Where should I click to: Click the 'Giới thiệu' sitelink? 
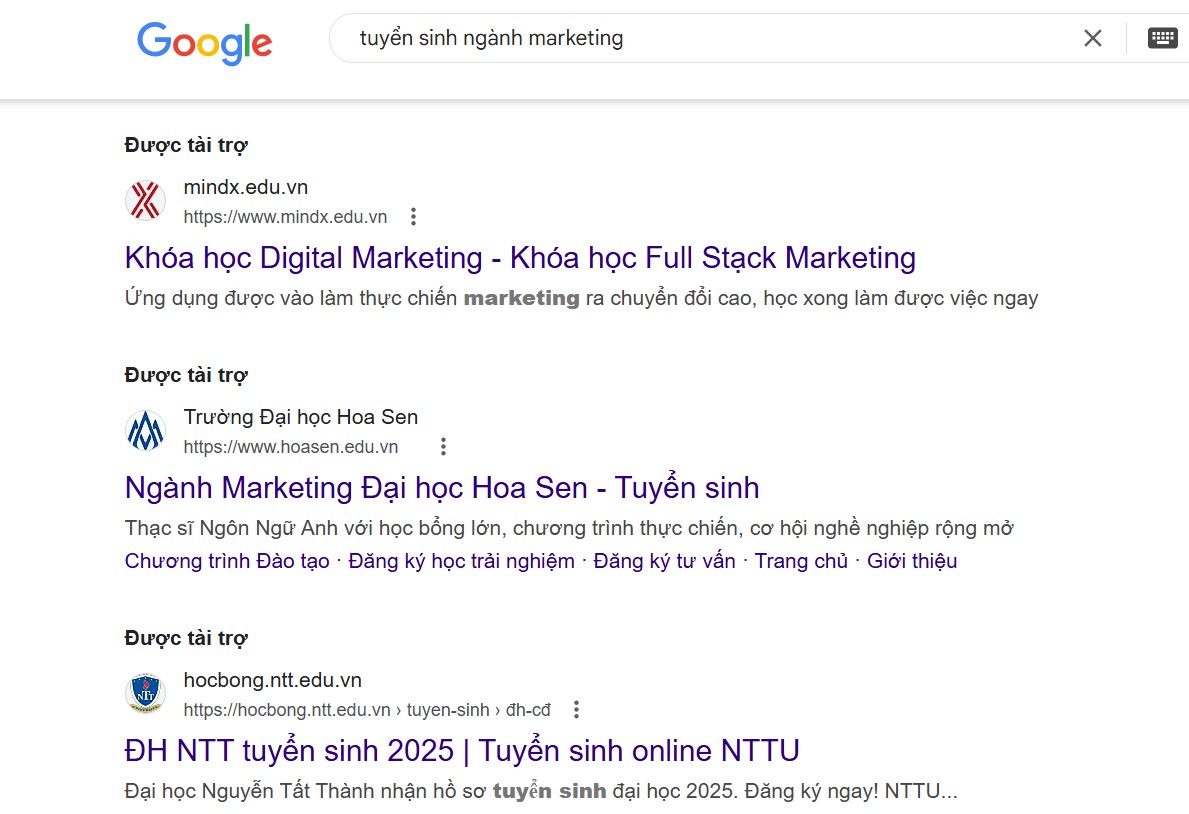[912, 561]
